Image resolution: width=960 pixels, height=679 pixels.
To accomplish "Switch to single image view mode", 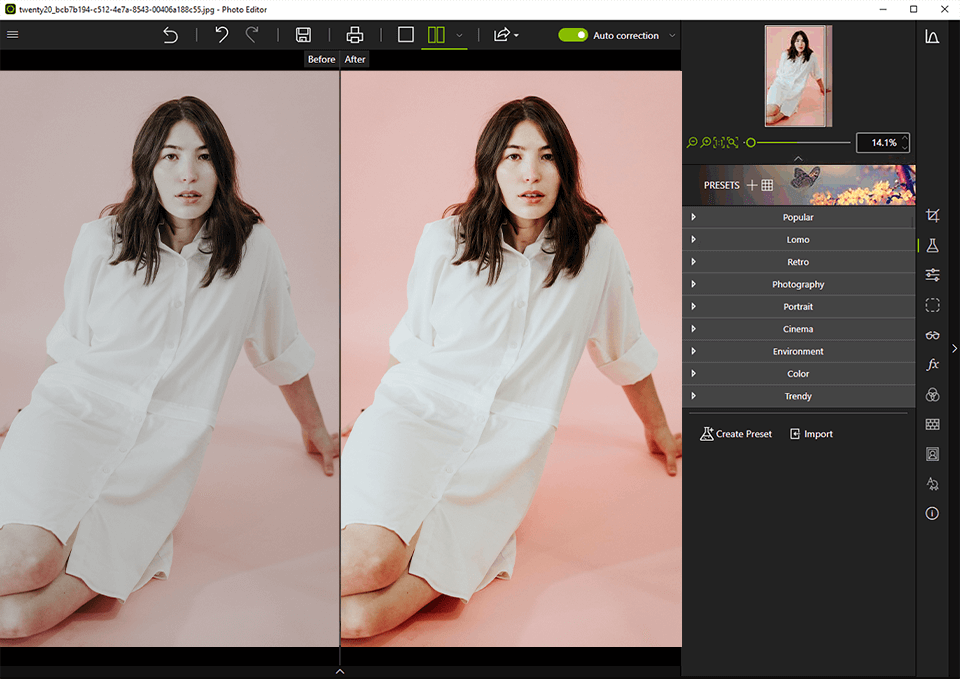I will tap(405, 35).
